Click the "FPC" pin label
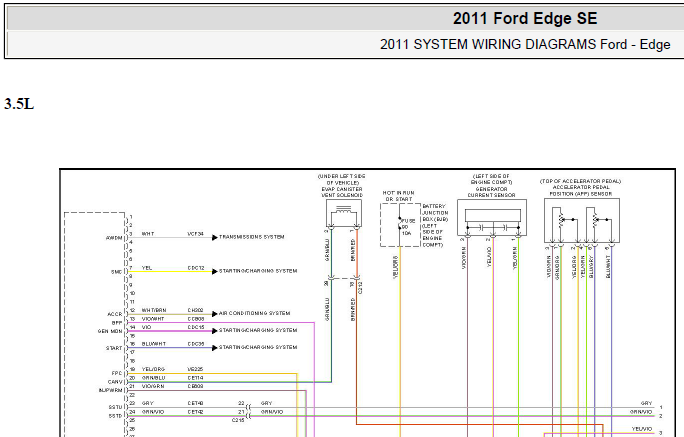The width and height of the screenshot is (684, 437). 117,373
